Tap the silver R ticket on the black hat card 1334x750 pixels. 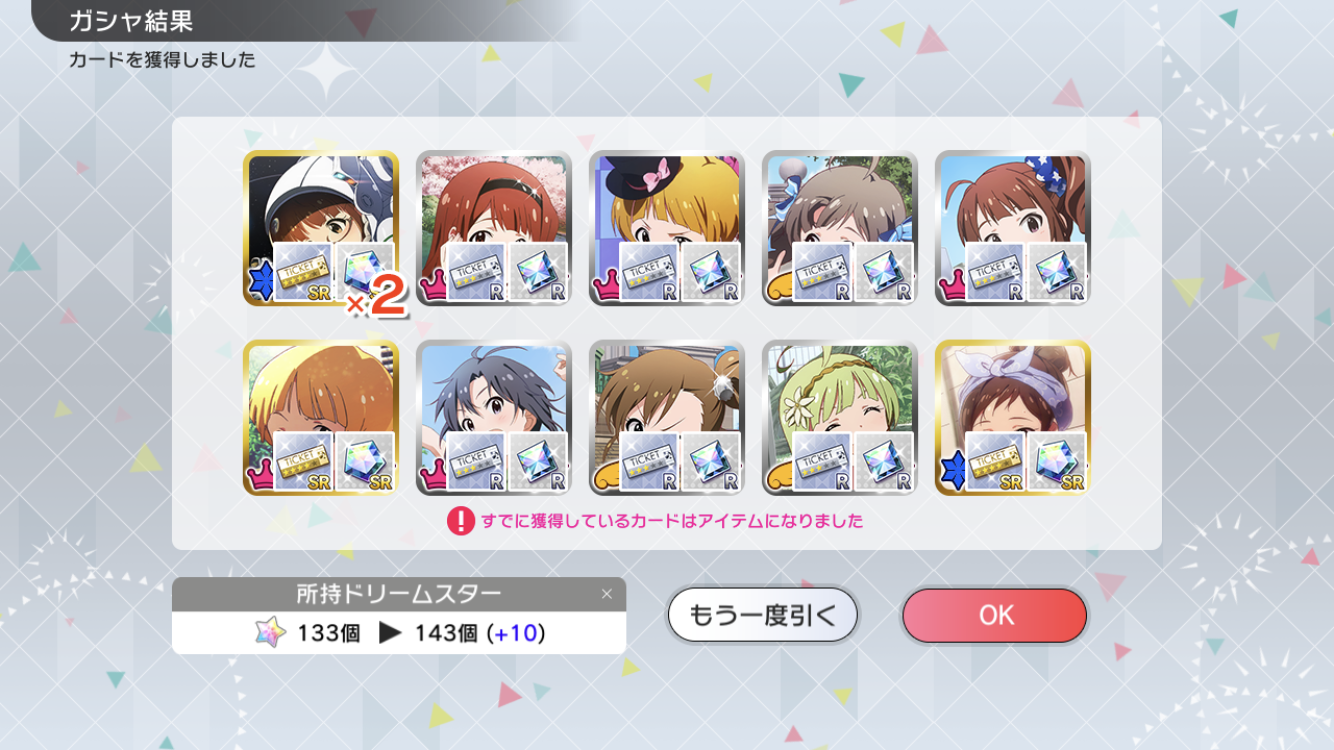click(x=649, y=272)
